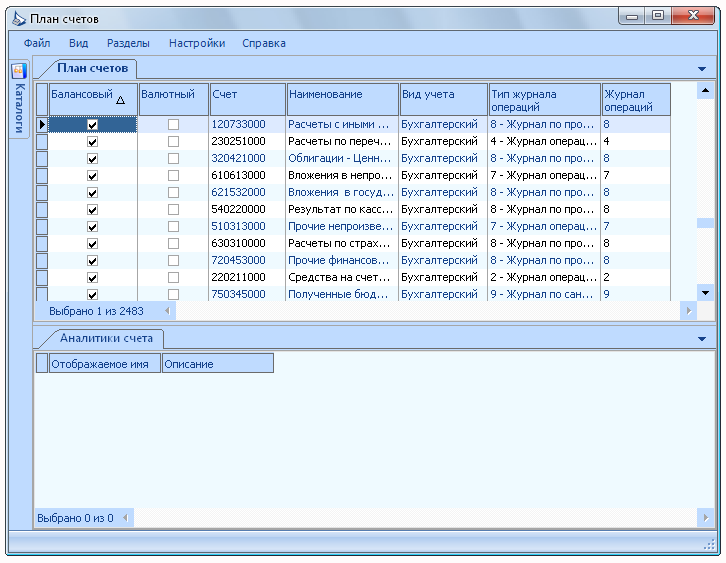
Task: Click the accounts grid scroll down arrow
Action: click(705, 293)
